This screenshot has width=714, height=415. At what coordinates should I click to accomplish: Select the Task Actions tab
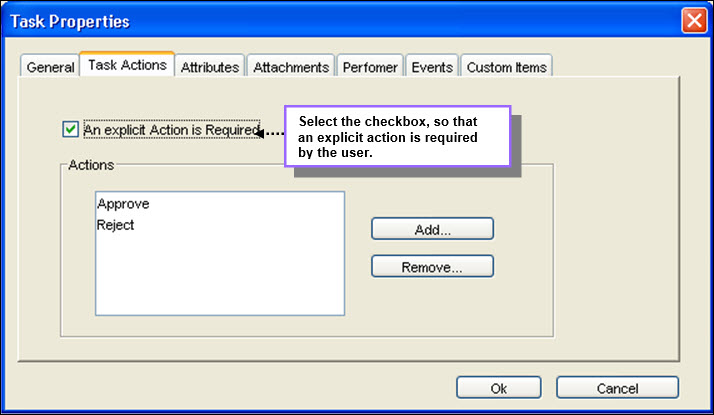pos(127,65)
